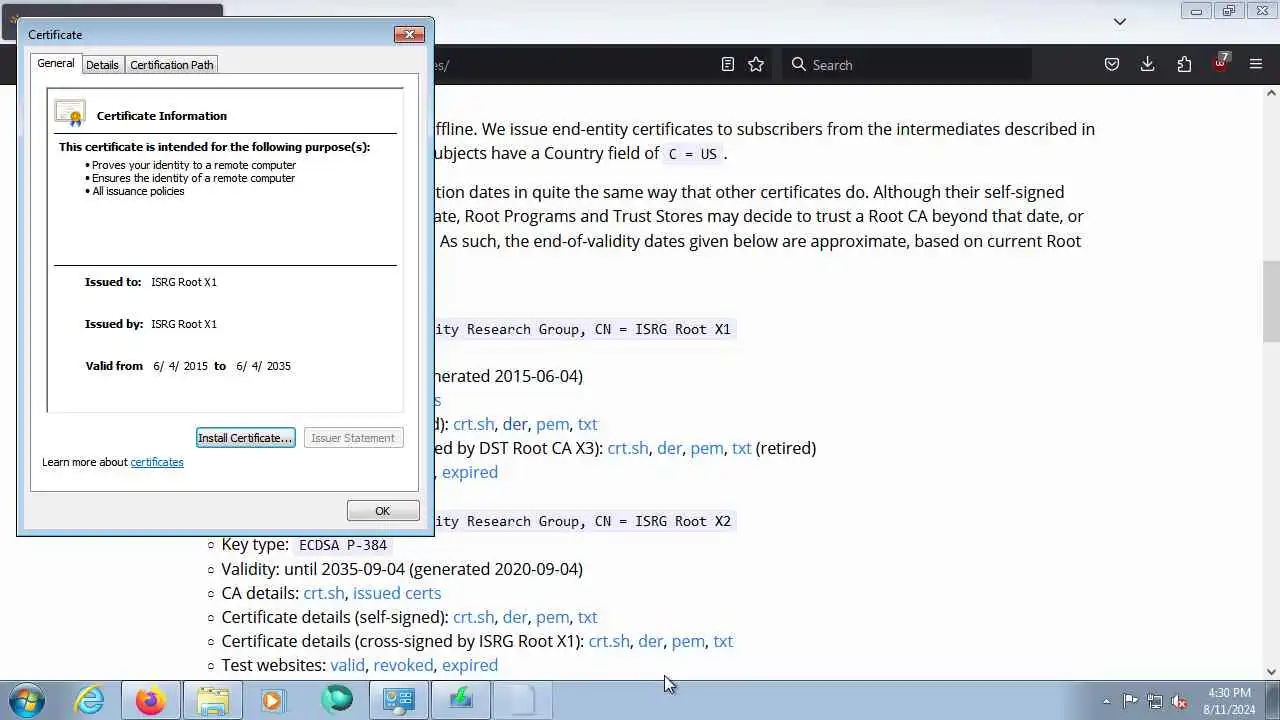The height and width of the screenshot is (720, 1280).
Task: Open the green arrow app taskbar icon
Action: (460, 700)
